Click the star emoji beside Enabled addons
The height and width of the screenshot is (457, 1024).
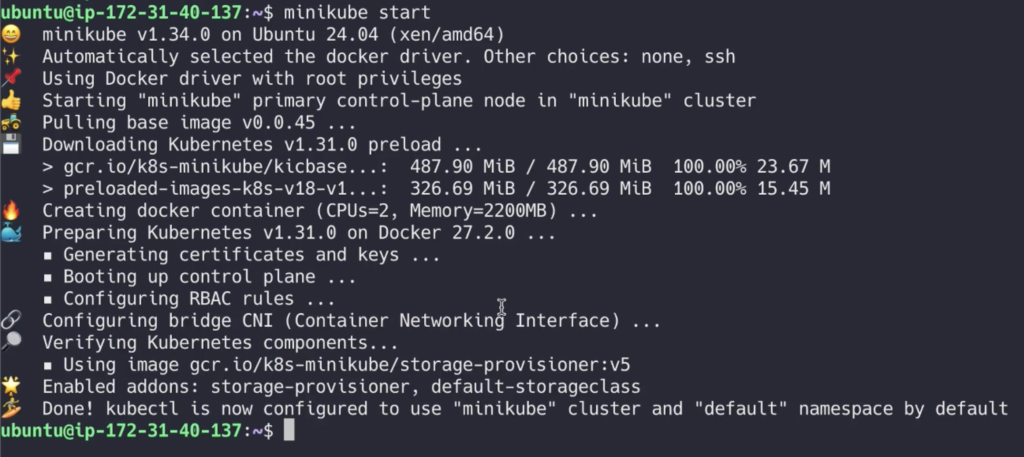(x=10, y=386)
